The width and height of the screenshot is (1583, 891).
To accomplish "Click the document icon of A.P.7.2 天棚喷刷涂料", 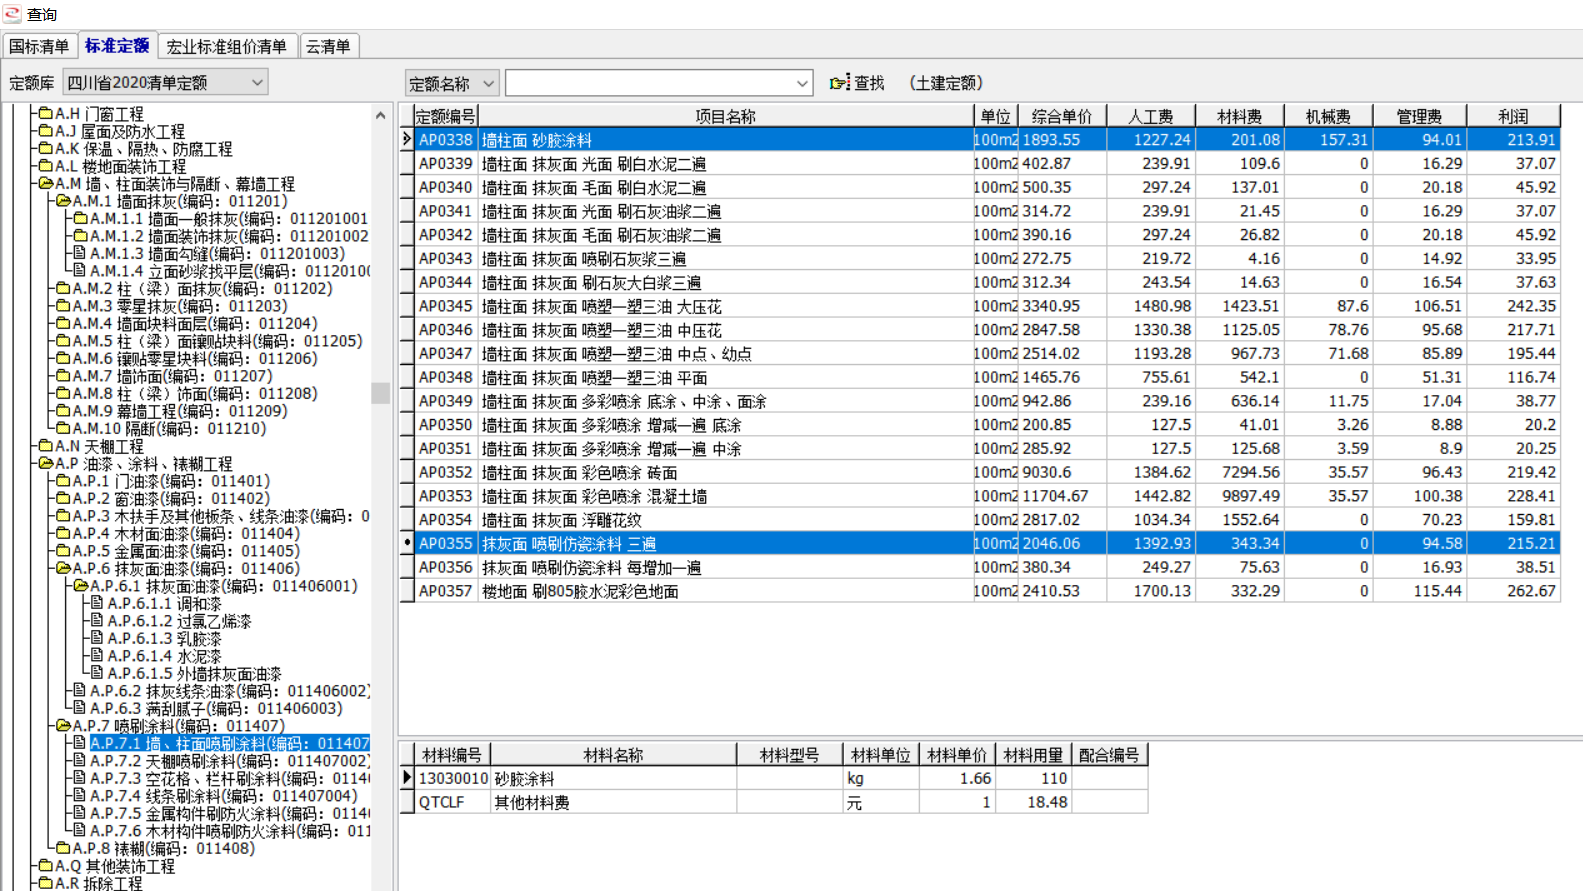I will point(80,761).
